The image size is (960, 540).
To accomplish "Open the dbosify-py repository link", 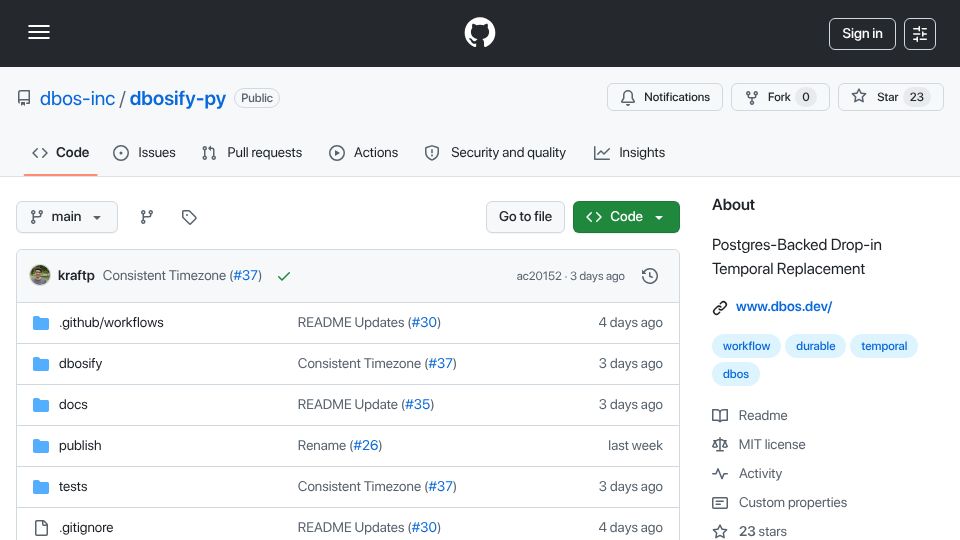I will pos(178,98).
